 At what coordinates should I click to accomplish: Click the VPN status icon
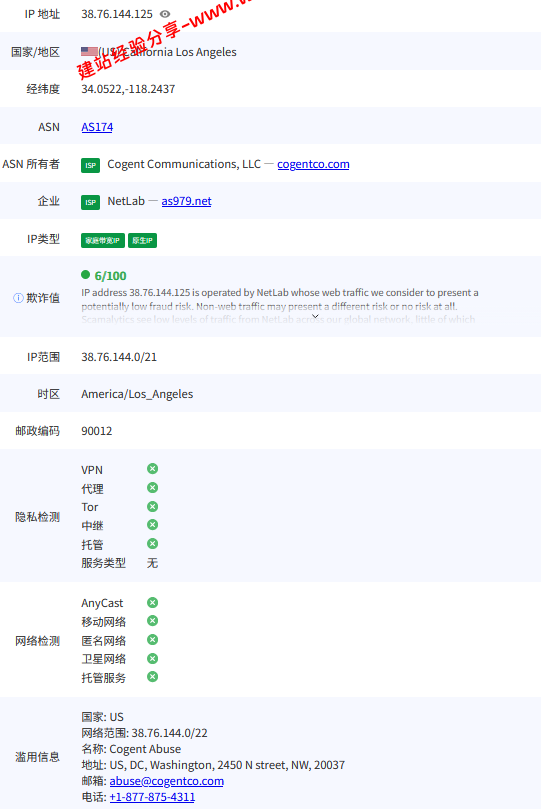click(x=152, y=468)
